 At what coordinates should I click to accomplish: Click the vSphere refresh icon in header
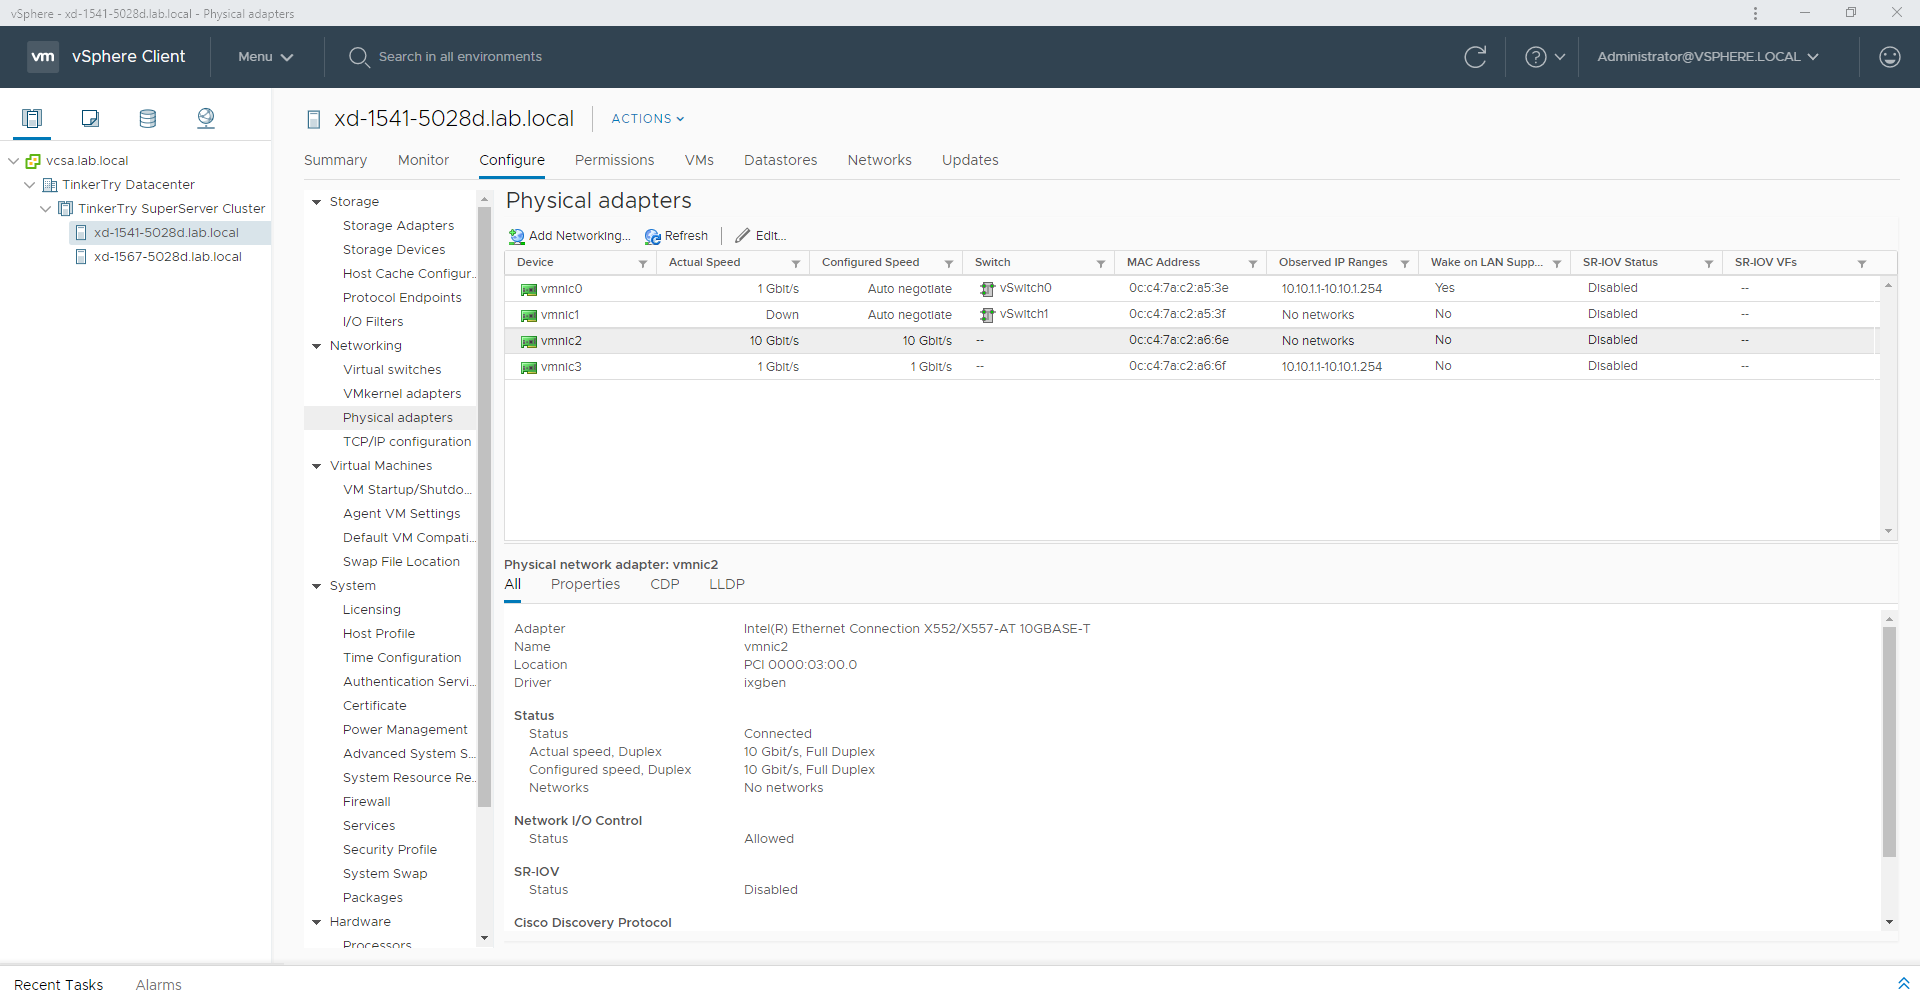1475,57
